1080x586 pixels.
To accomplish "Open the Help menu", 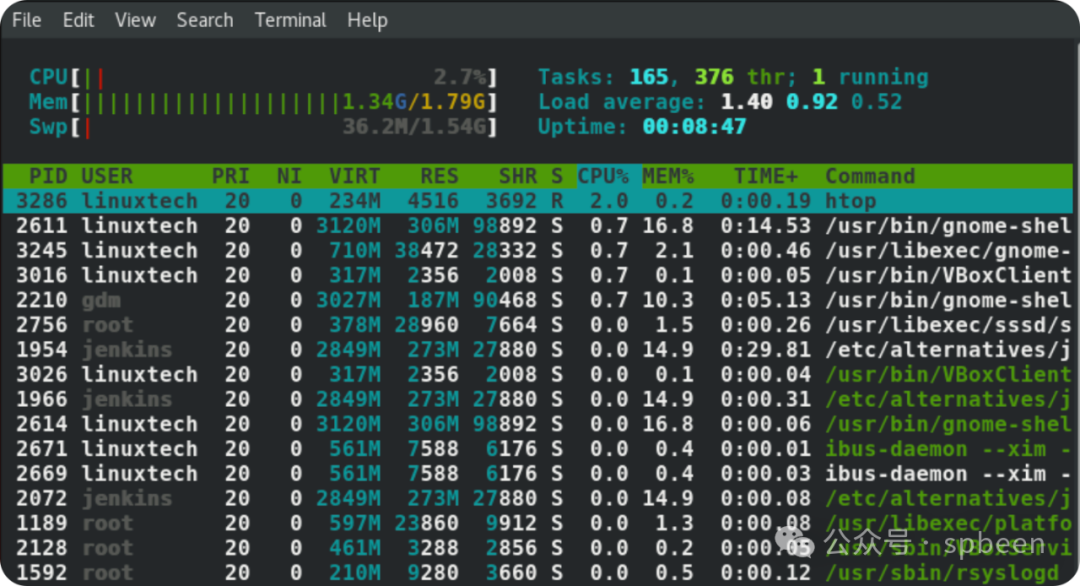I will [367, 20].
